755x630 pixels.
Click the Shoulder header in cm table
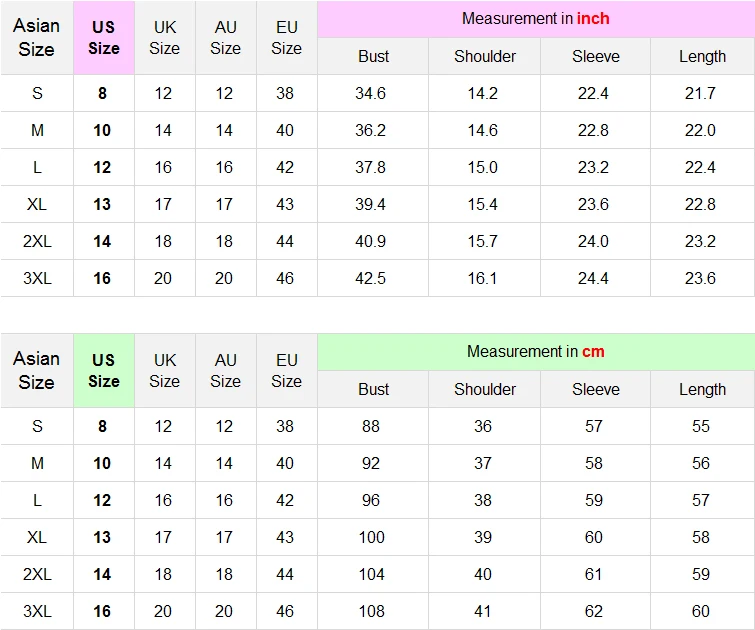click(484, 389)
